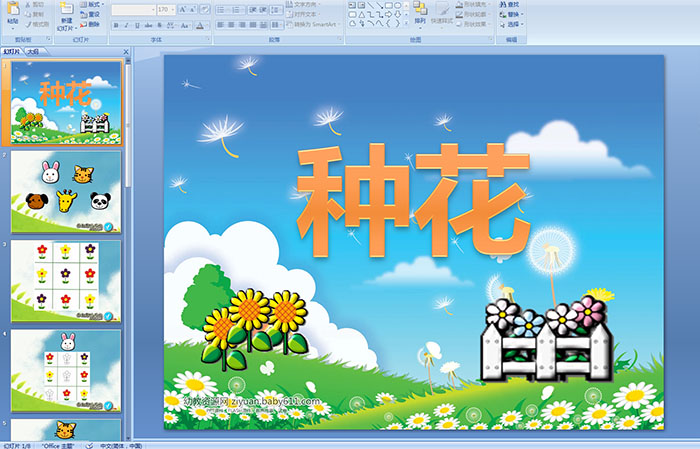Select the Elbow Connector shape
Viewport: 700px width, 449px height.
coord(371,14)
